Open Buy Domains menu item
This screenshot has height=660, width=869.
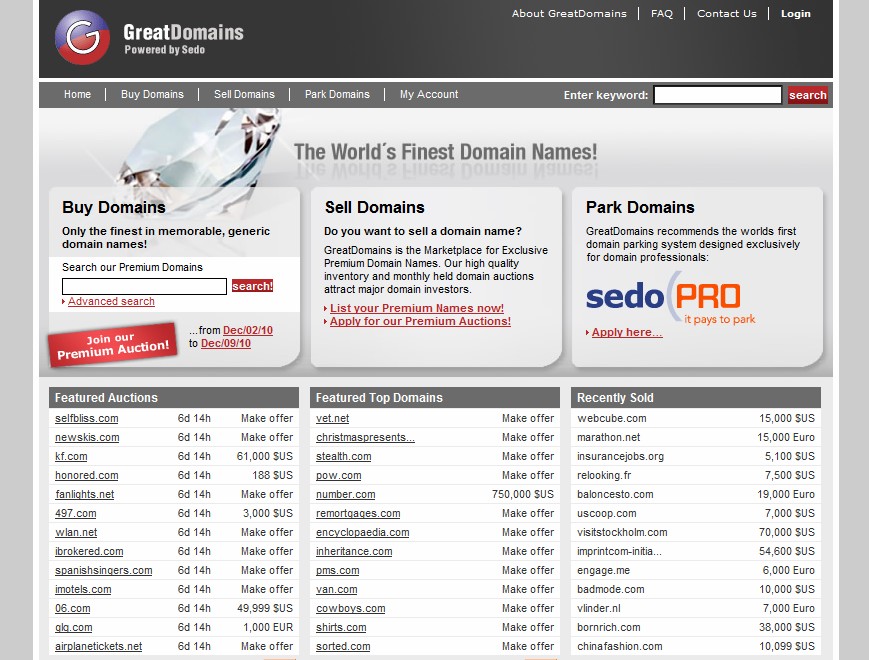[x=152, y=94]
